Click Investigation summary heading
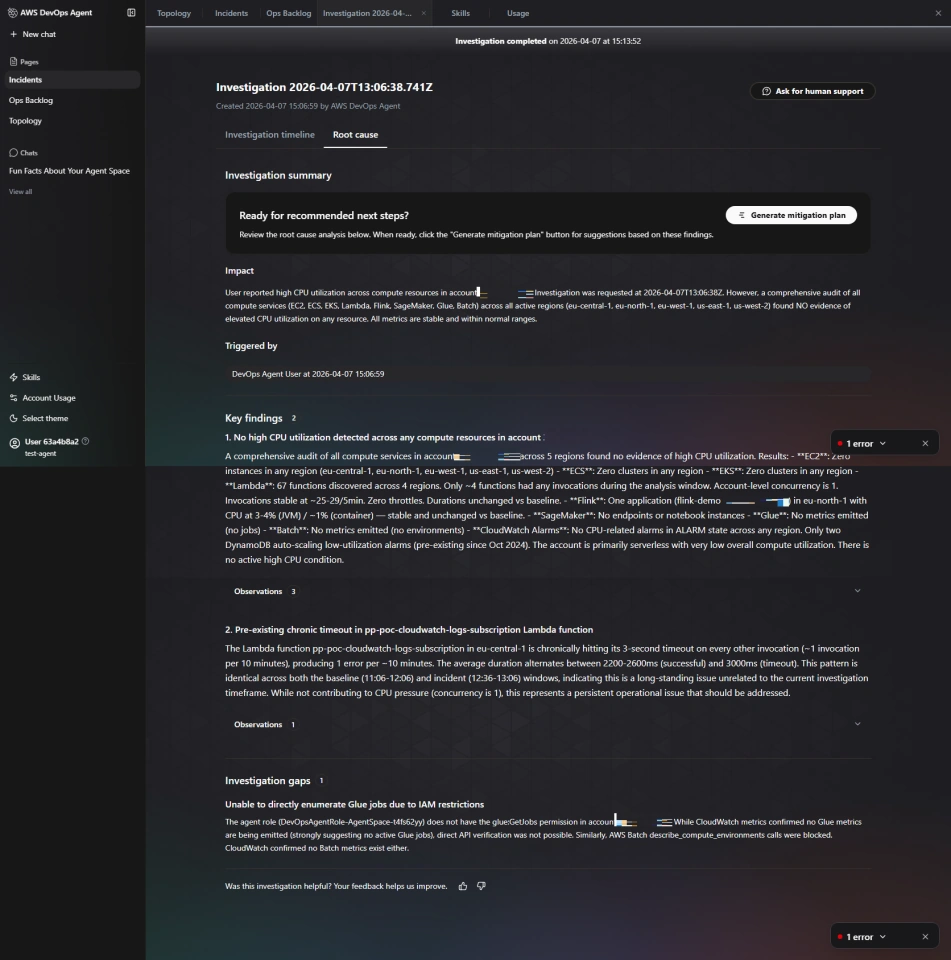 click(x=278, y=175)
